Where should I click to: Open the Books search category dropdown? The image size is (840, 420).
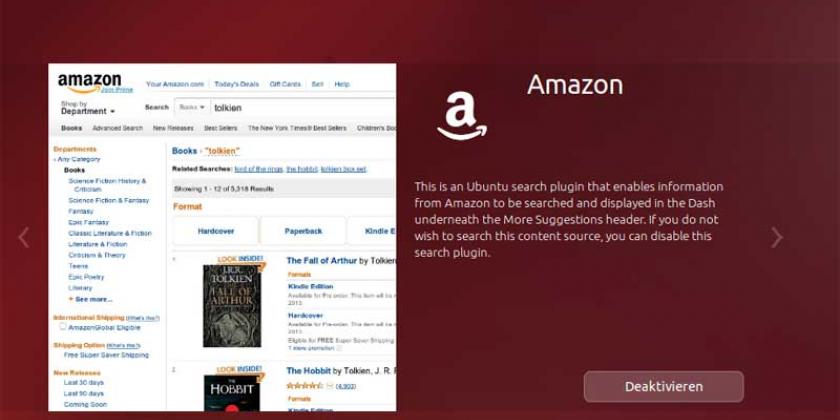tap(192, 107)
